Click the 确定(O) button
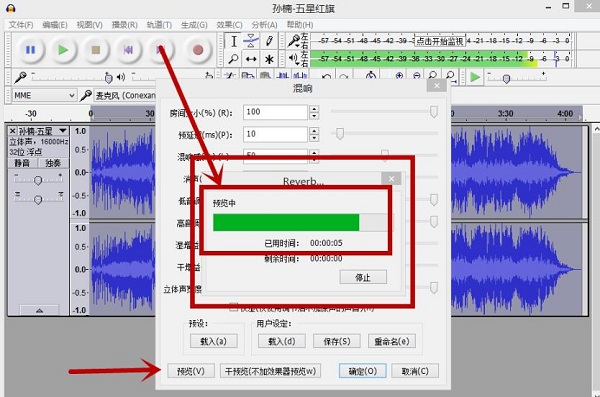 (x=363, y=371)
